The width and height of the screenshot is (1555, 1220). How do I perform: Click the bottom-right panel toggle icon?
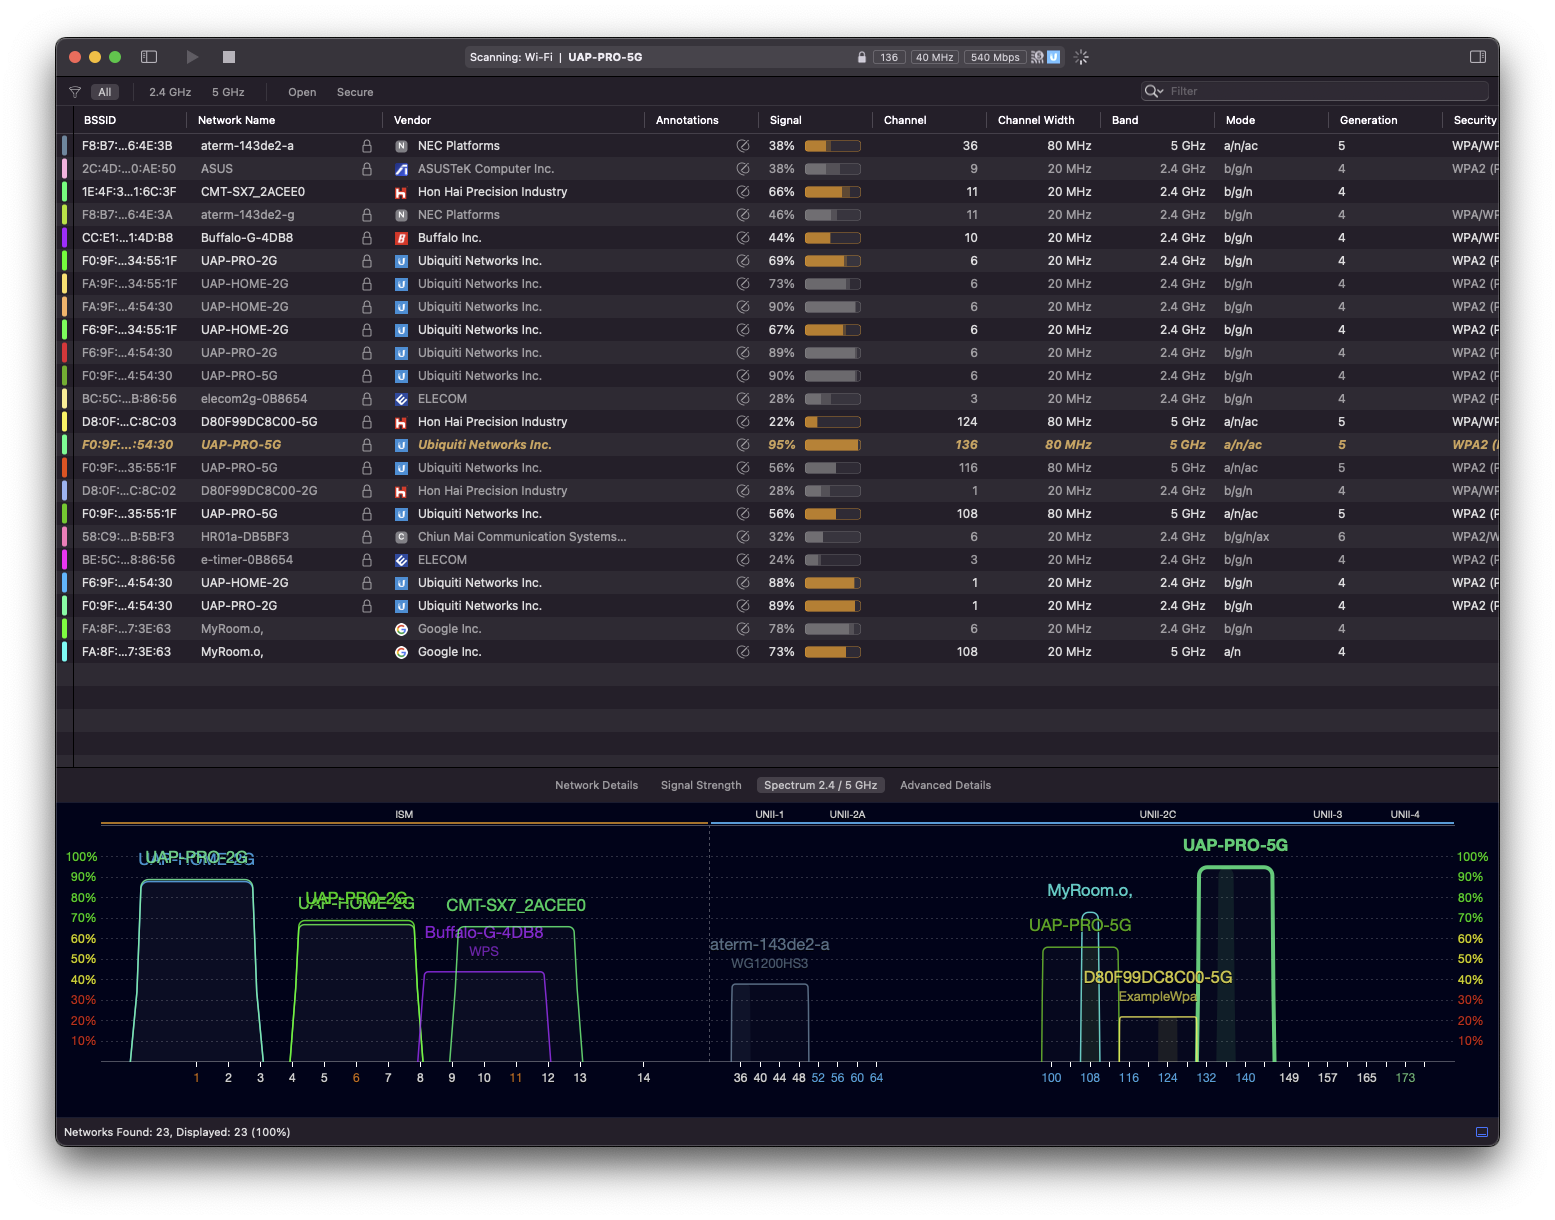[x=1482, y=1132]
